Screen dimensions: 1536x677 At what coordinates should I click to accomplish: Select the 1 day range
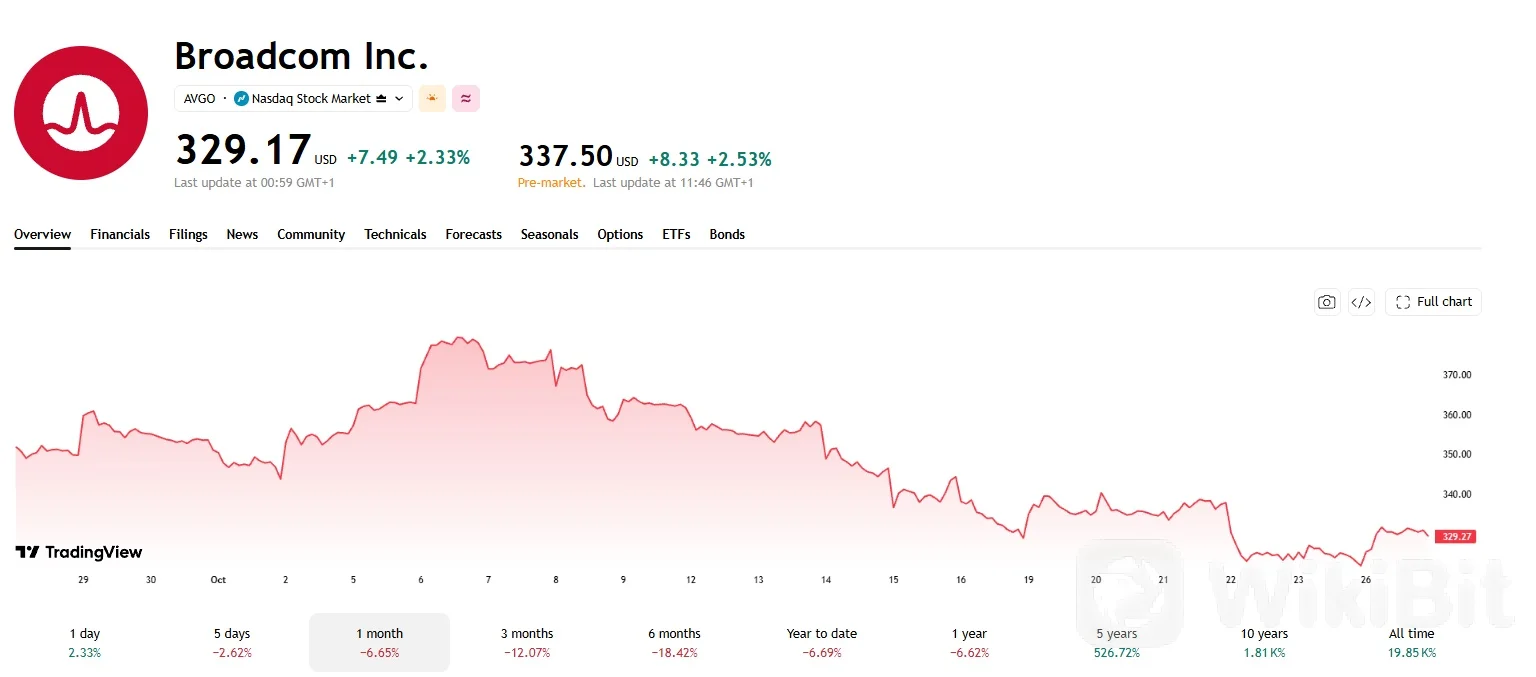[85, 642]
